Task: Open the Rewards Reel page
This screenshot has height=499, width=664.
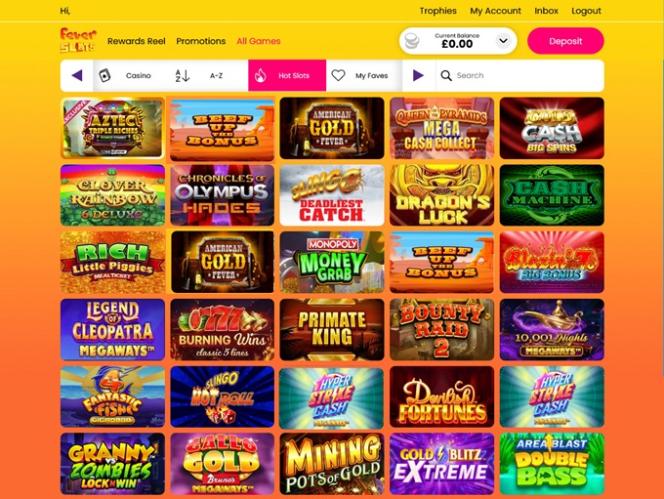Action: pyautogui.click(x=136, y=41)
